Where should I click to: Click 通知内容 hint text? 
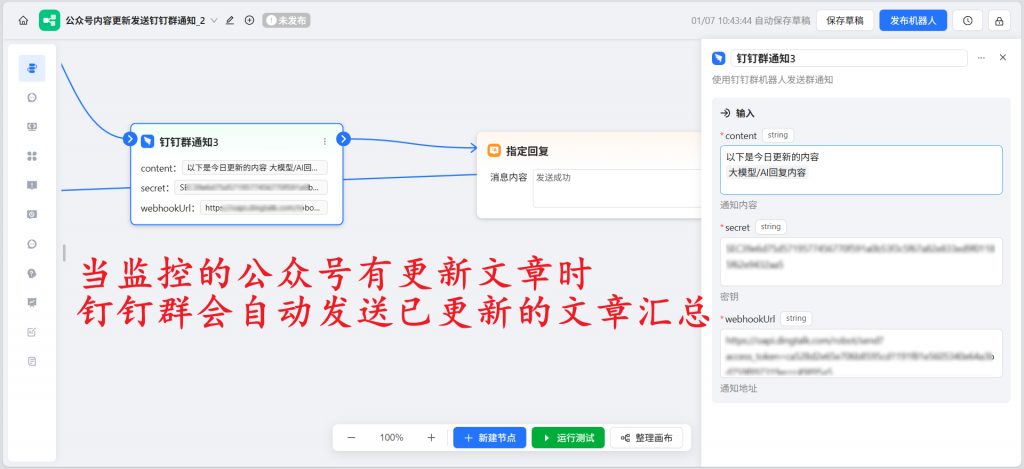tap(739, 205)
